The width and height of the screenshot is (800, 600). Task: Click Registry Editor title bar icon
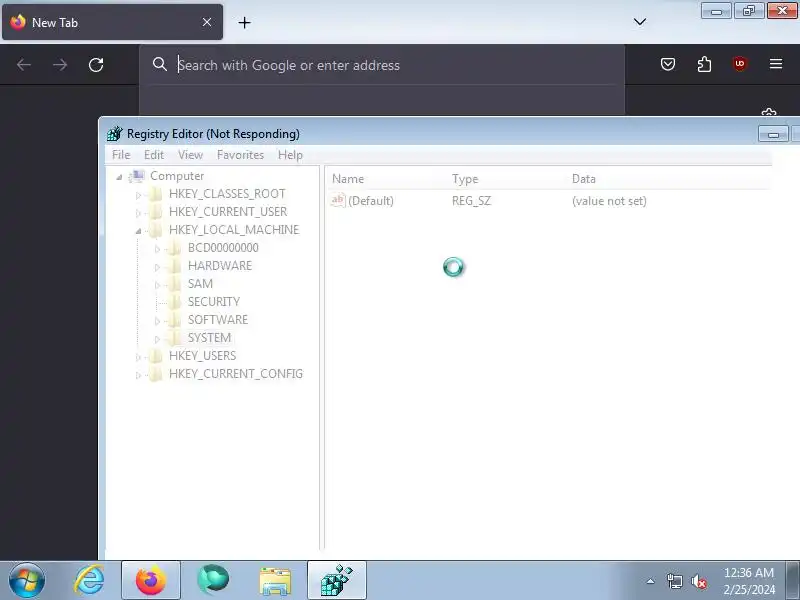[115, 134]
